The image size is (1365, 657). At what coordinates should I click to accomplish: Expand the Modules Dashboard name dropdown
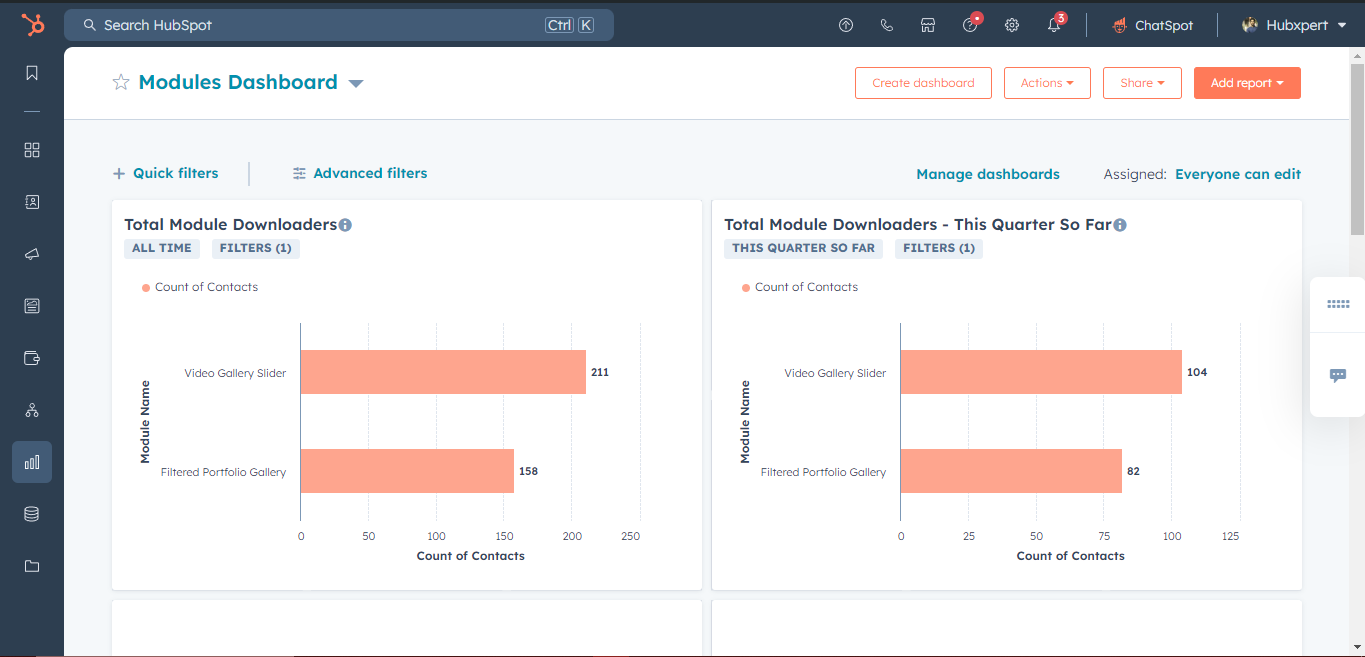356,84
